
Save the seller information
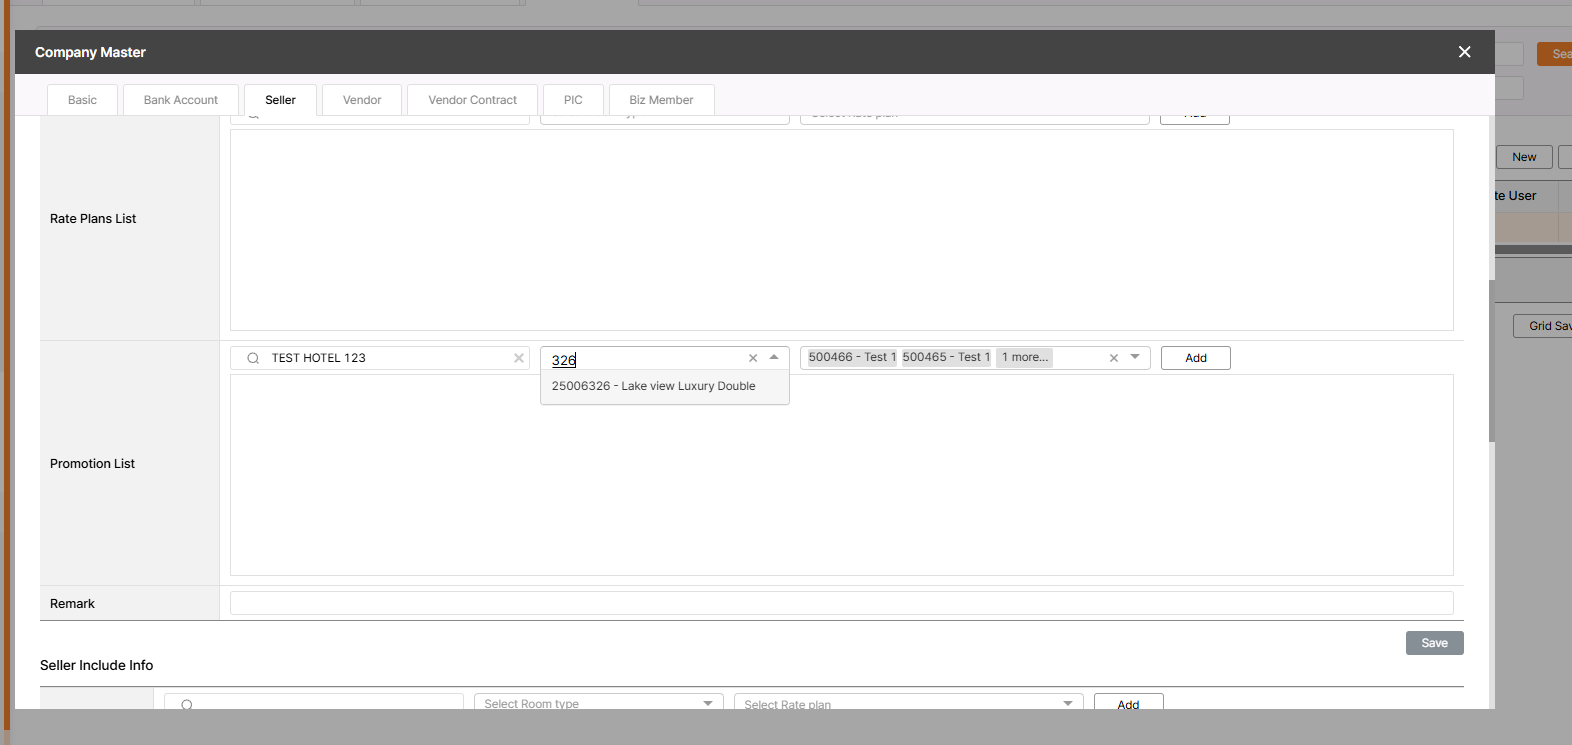(1435, 643)
